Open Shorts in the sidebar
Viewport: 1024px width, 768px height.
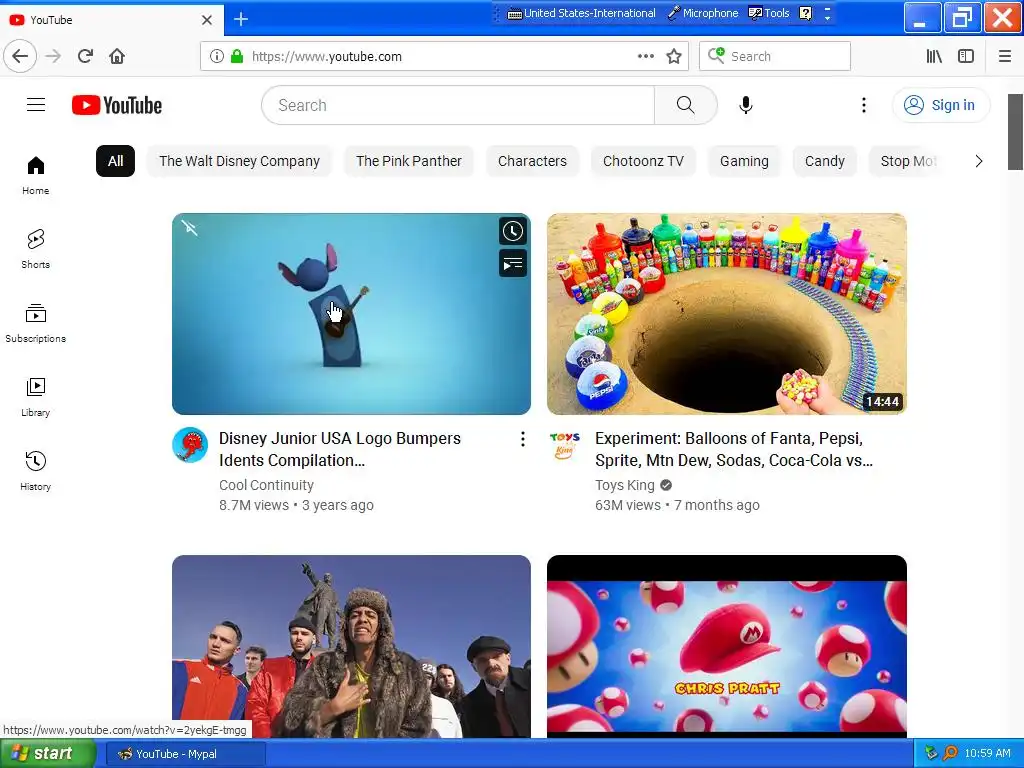pos(35,249)
